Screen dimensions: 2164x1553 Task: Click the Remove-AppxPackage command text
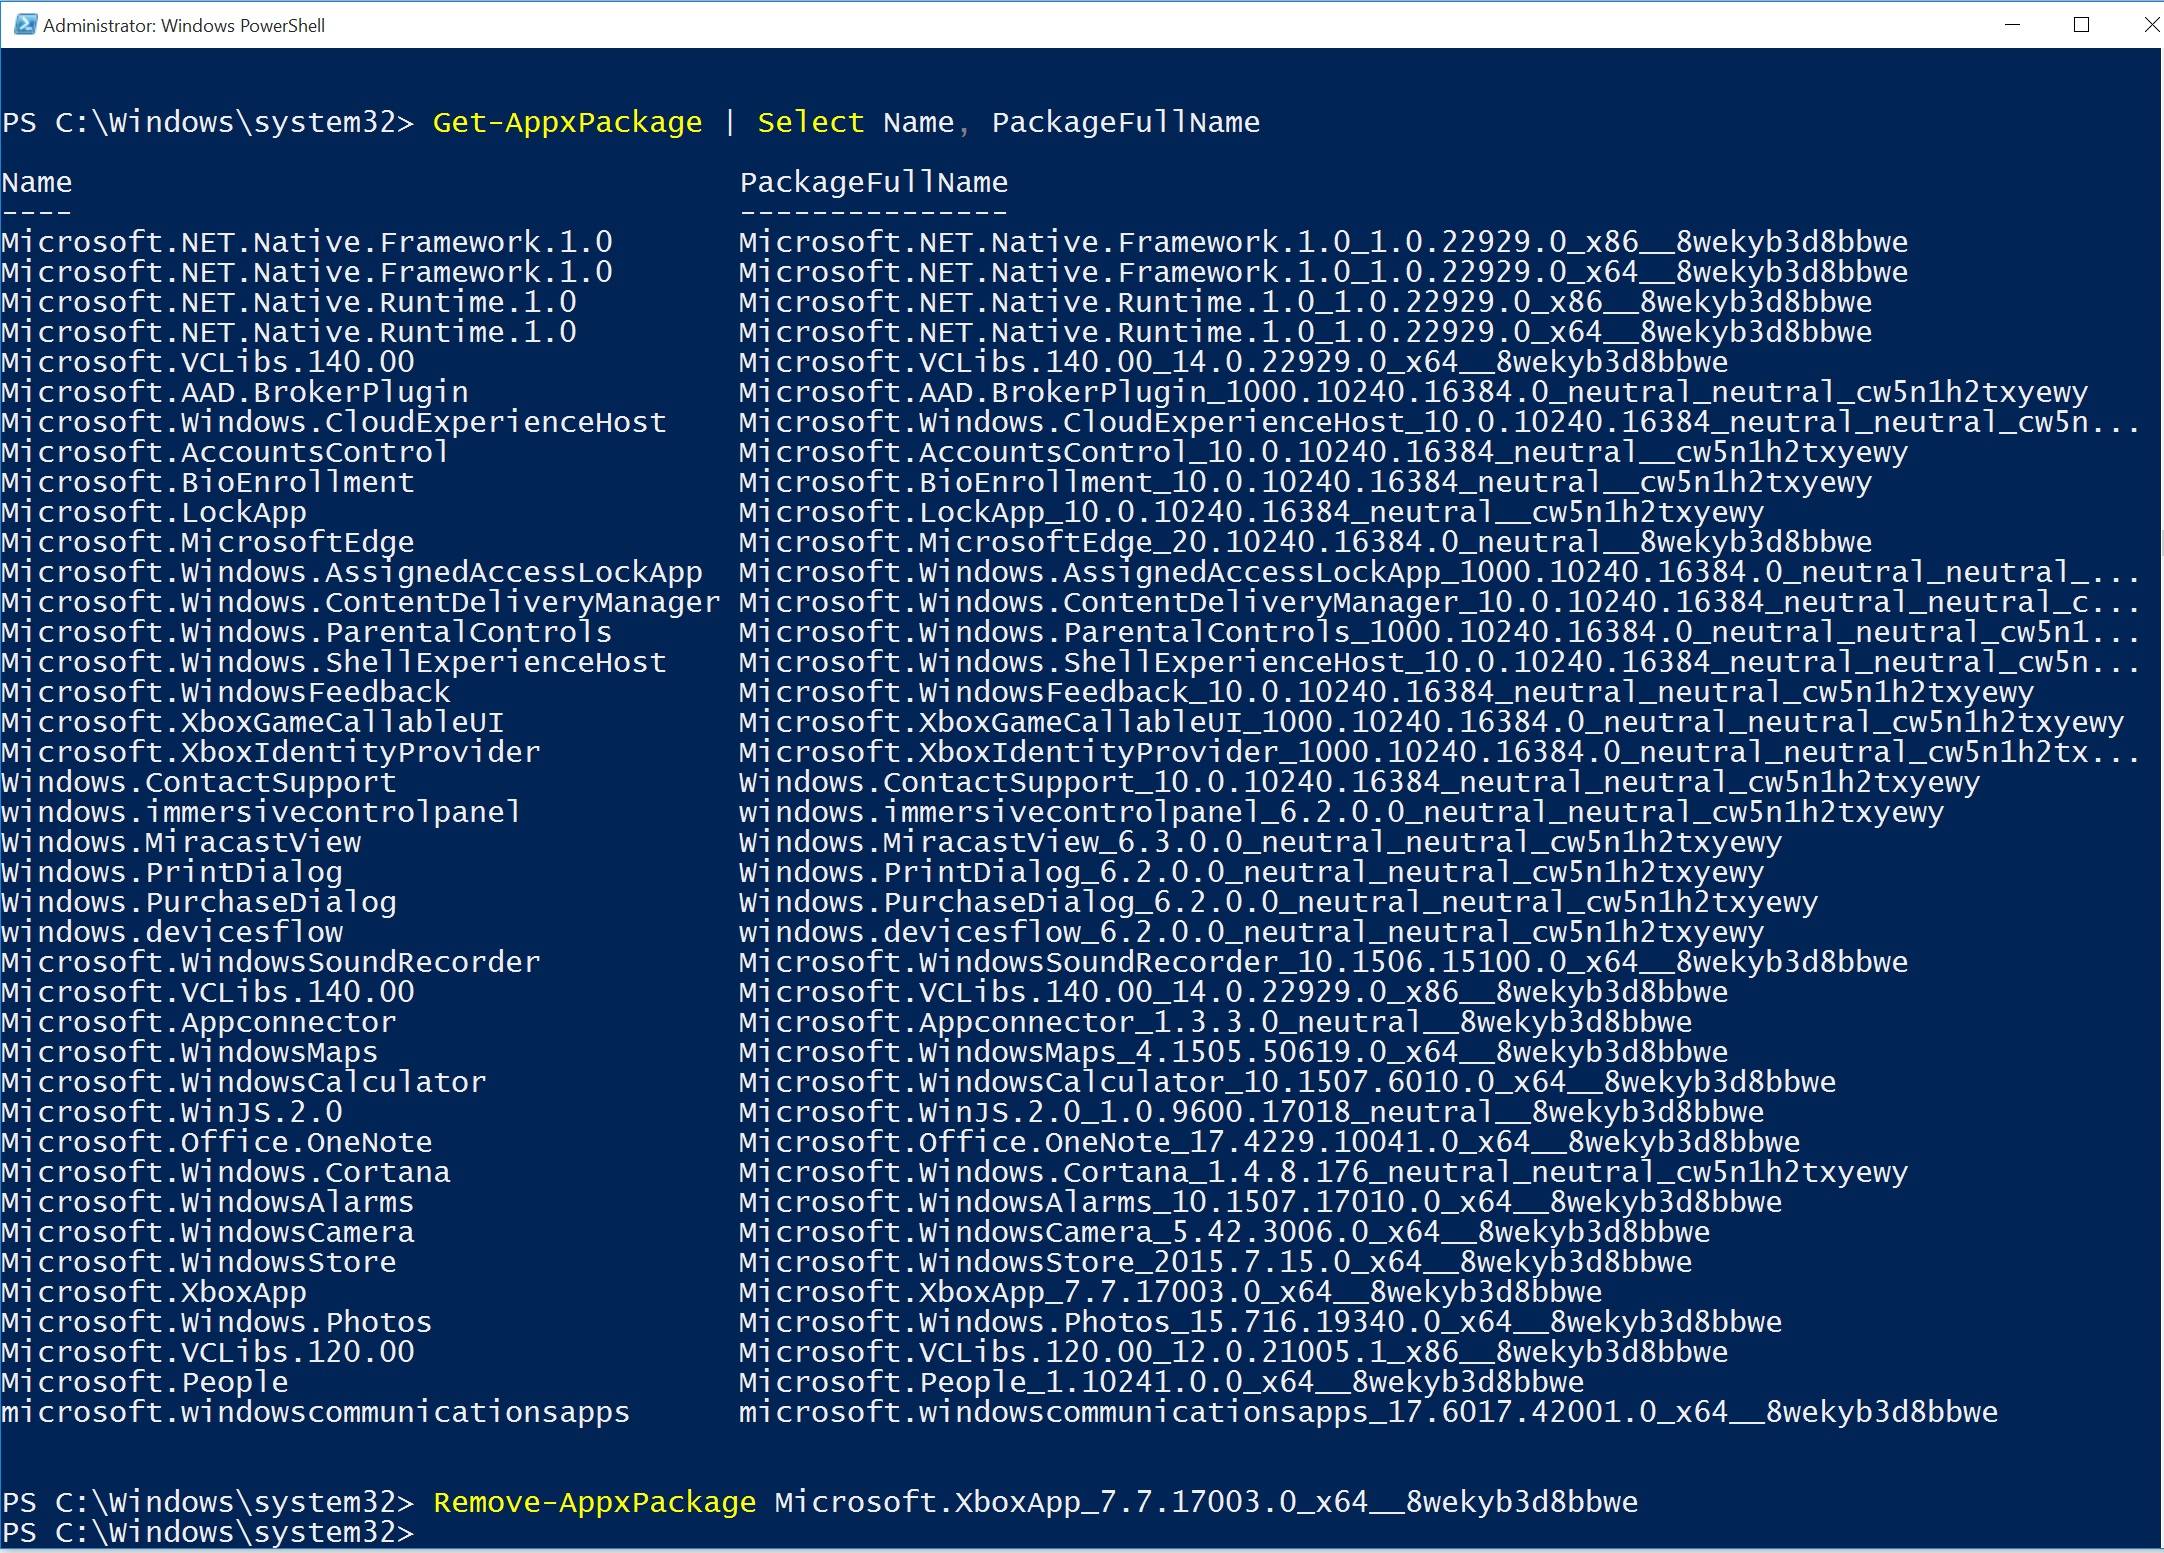[594, 1502]
